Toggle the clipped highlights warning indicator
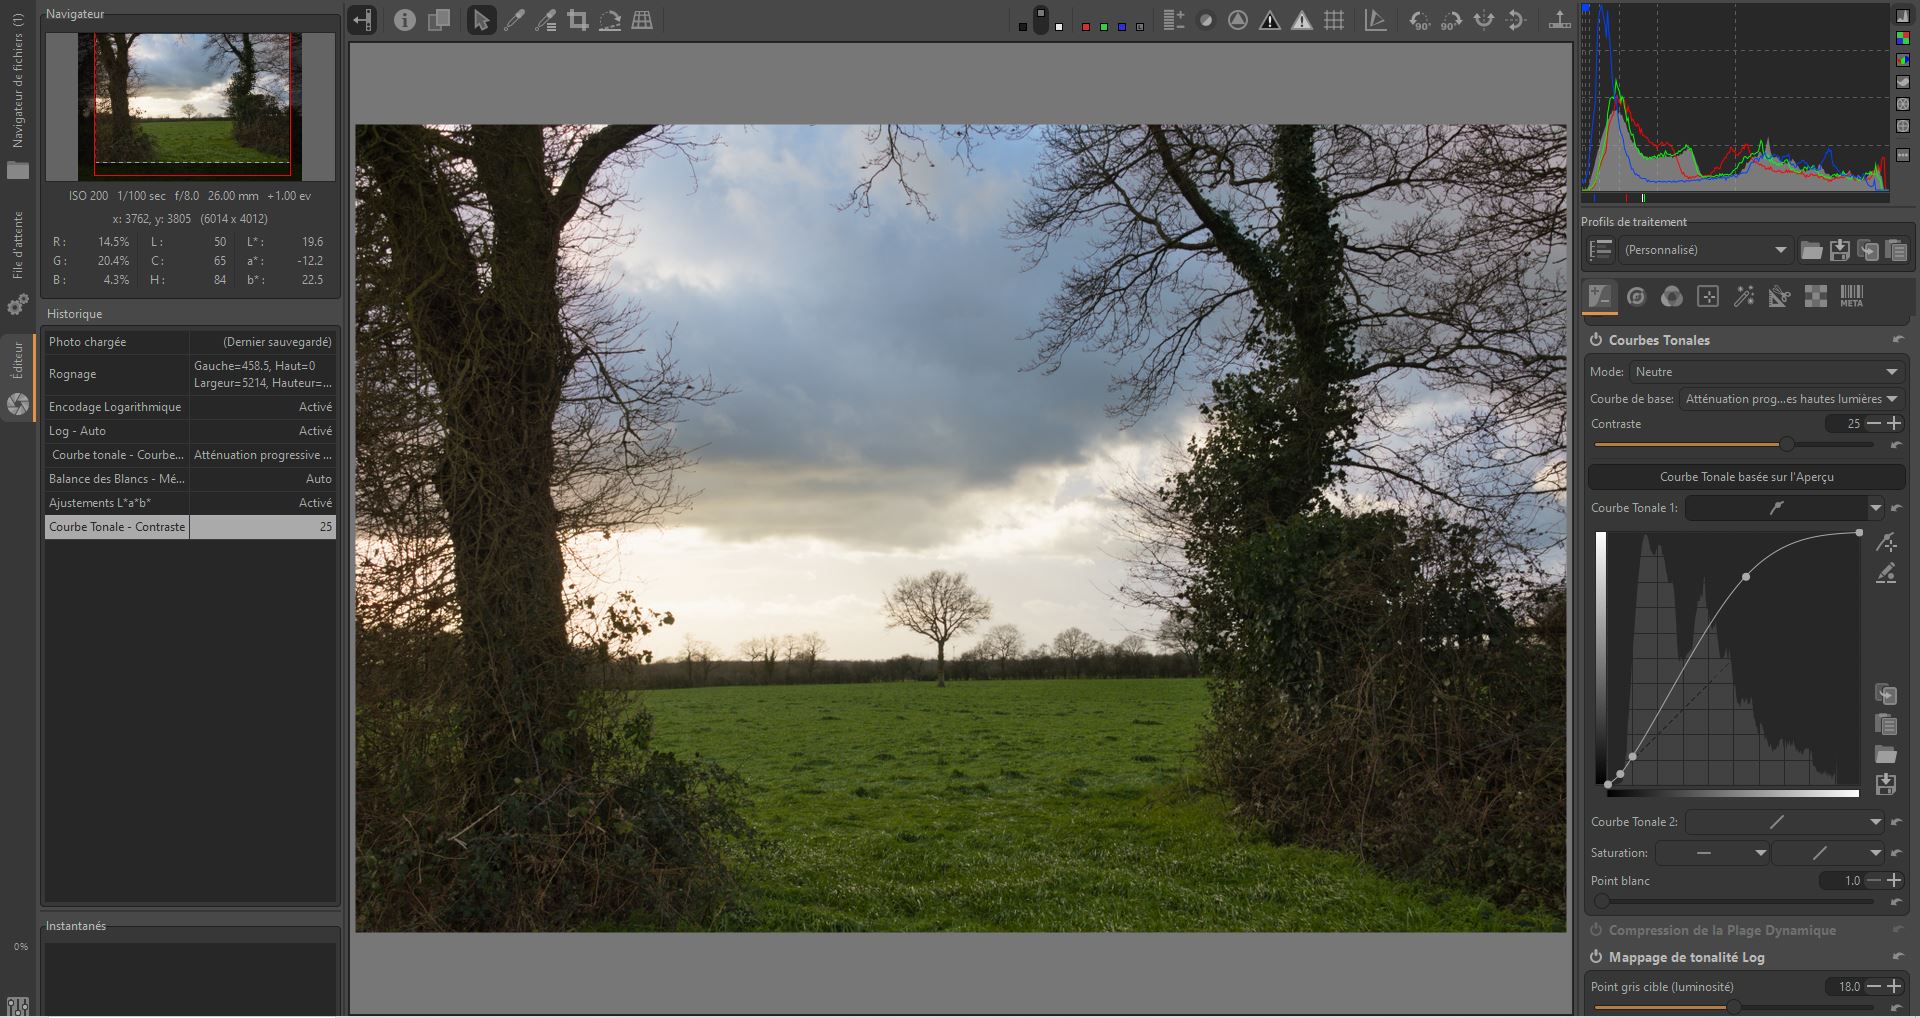 pyautogui.click(x=1301, y=20)
